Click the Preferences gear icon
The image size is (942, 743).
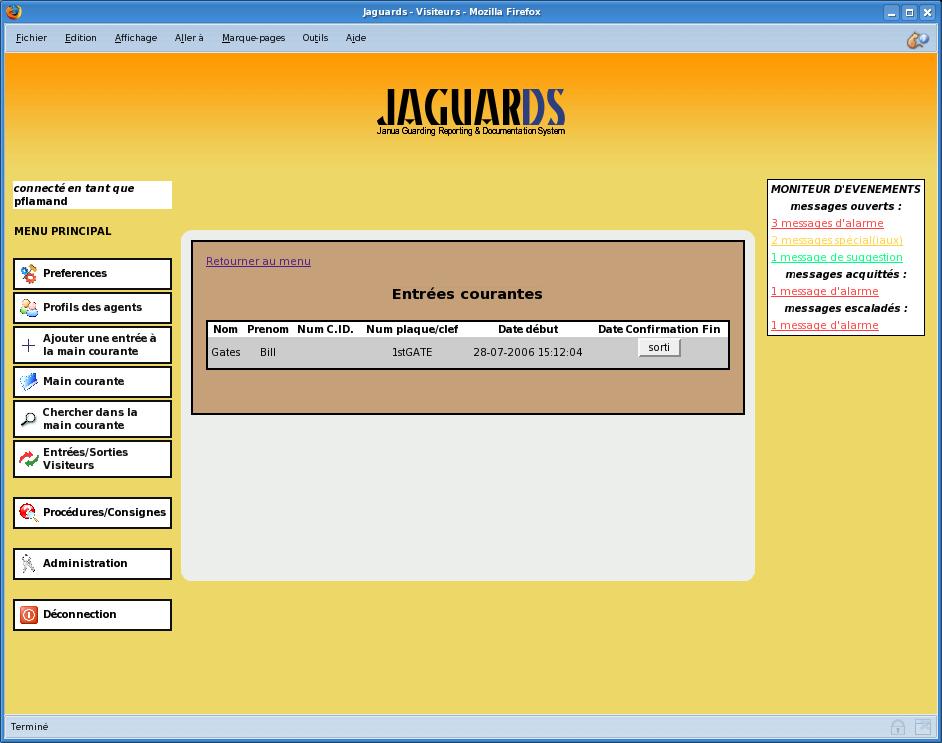coord(28,274)
